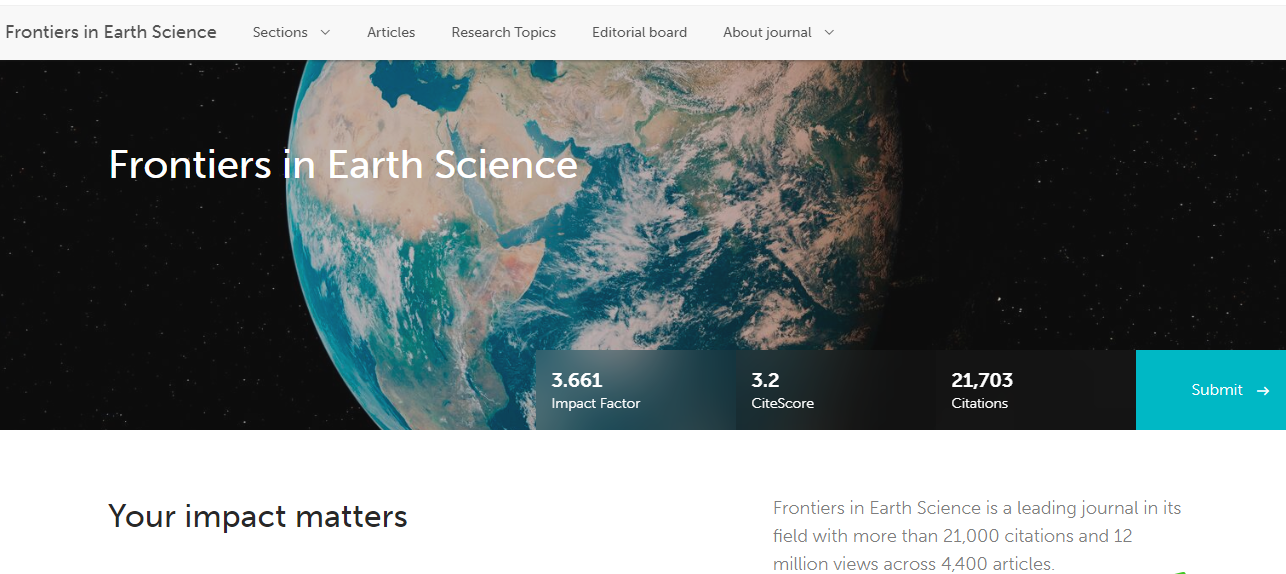Viewport: 1286px width, 574px height.
Task: Open the Sections menu
Action: pos(281,32)
